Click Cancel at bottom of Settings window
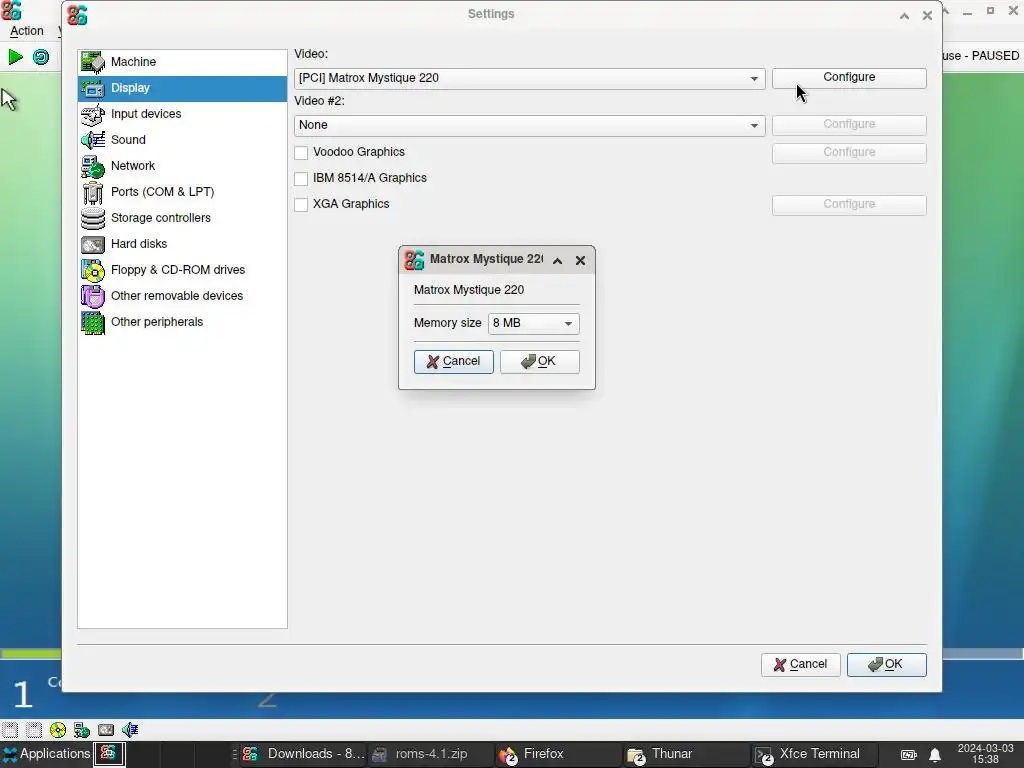The width and height of the screenshot is (1024, 768). tap(801, 665)
